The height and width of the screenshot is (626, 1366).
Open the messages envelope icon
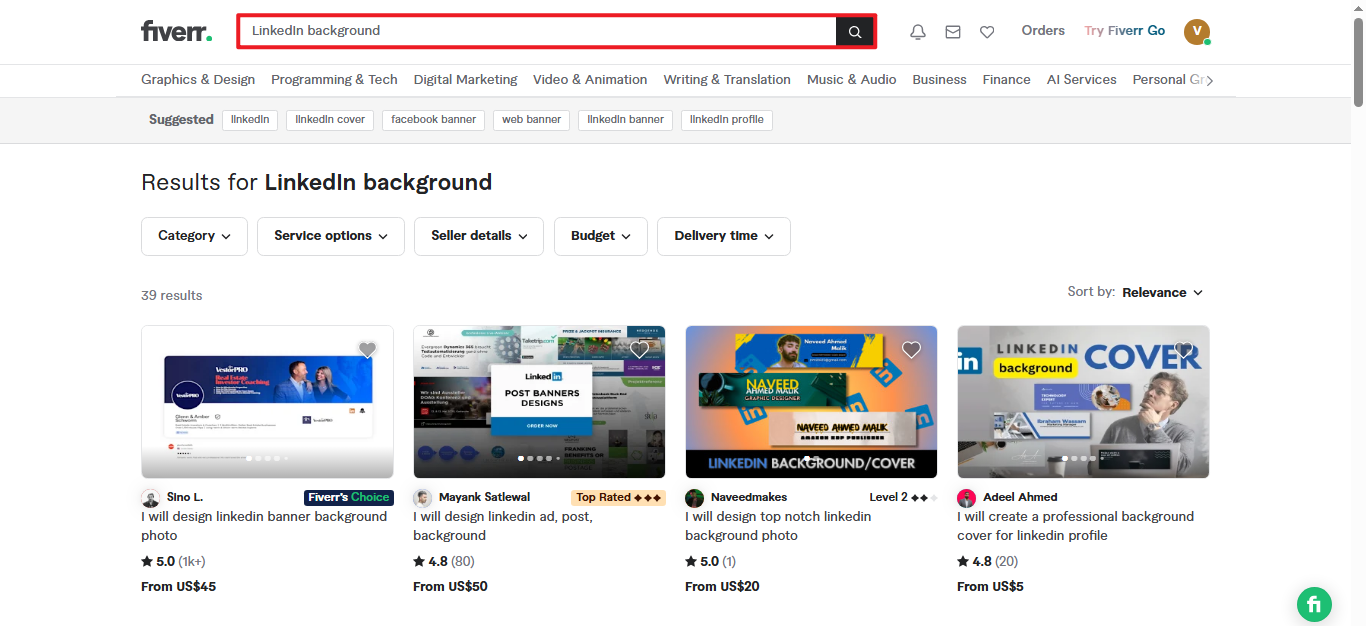[x=953, y=32]
